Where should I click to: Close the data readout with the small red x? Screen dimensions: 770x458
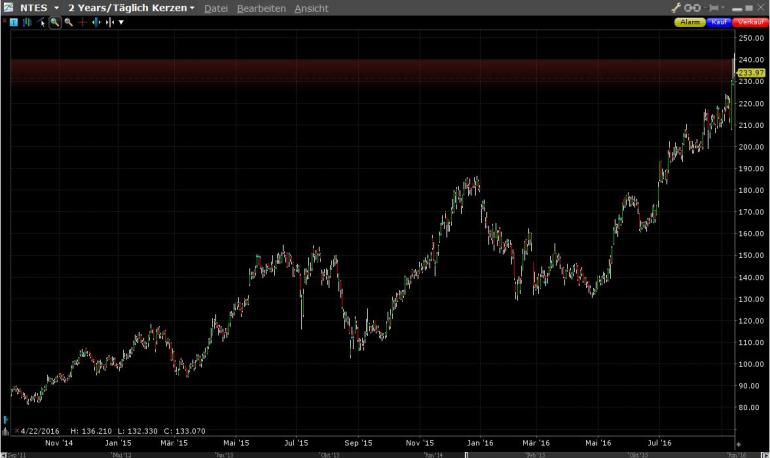tap(17, 431)
